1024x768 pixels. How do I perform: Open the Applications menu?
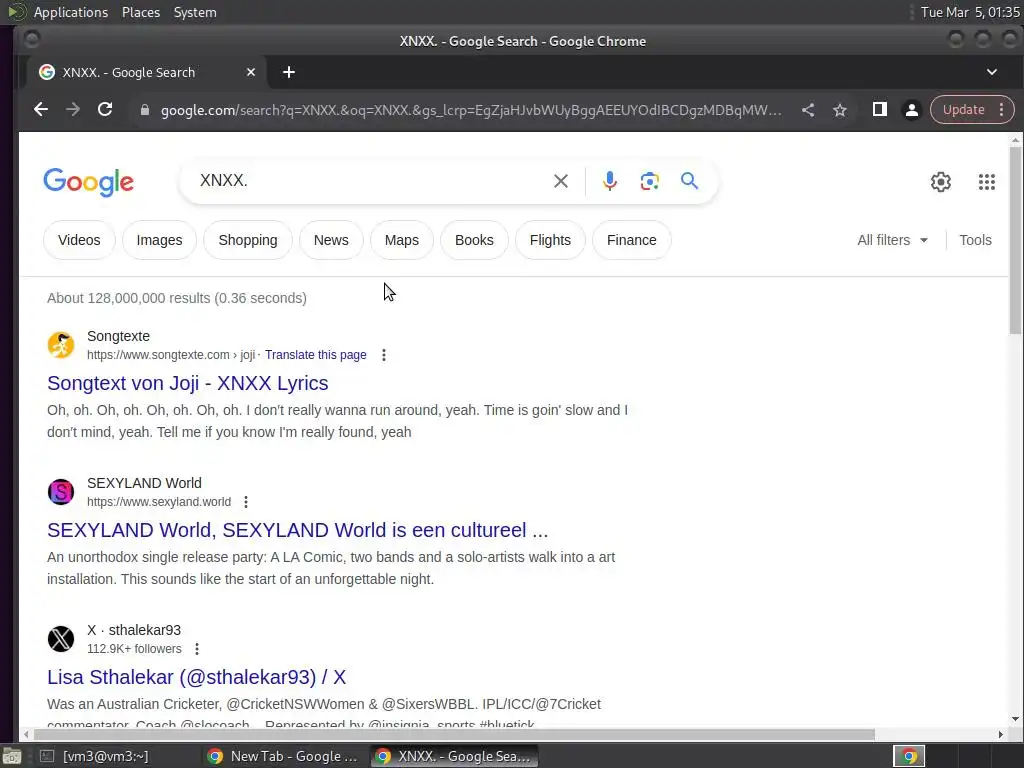pos(71,12)
